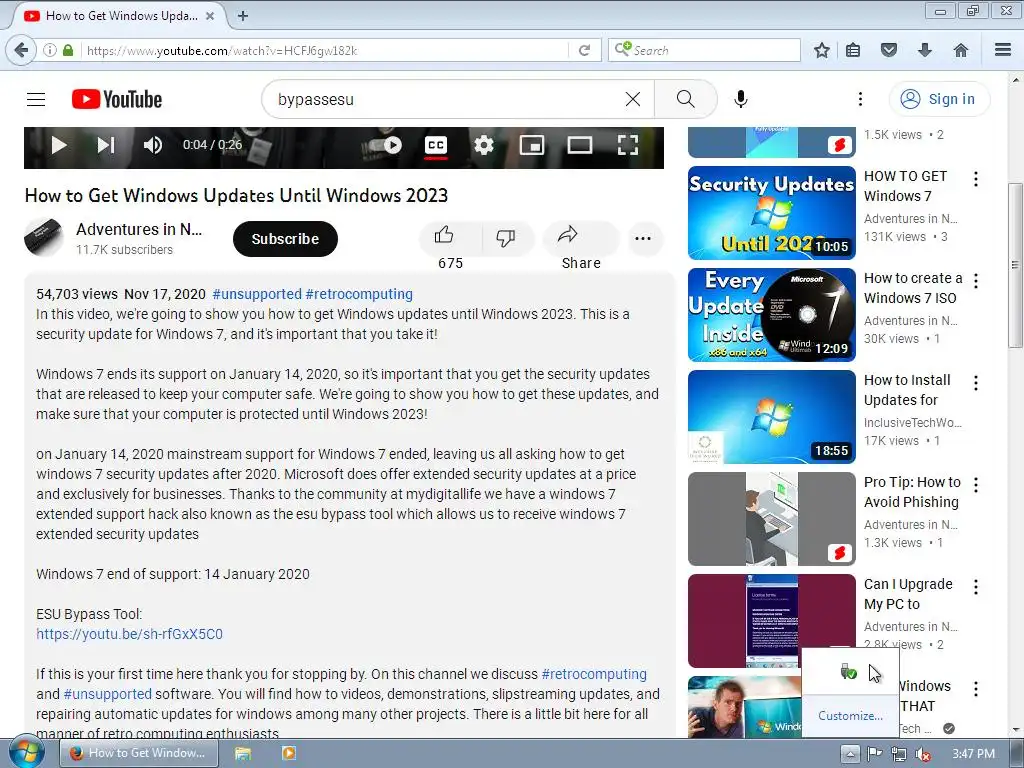
Task: Open the player settings gear
Action: (x=483, y=145)
